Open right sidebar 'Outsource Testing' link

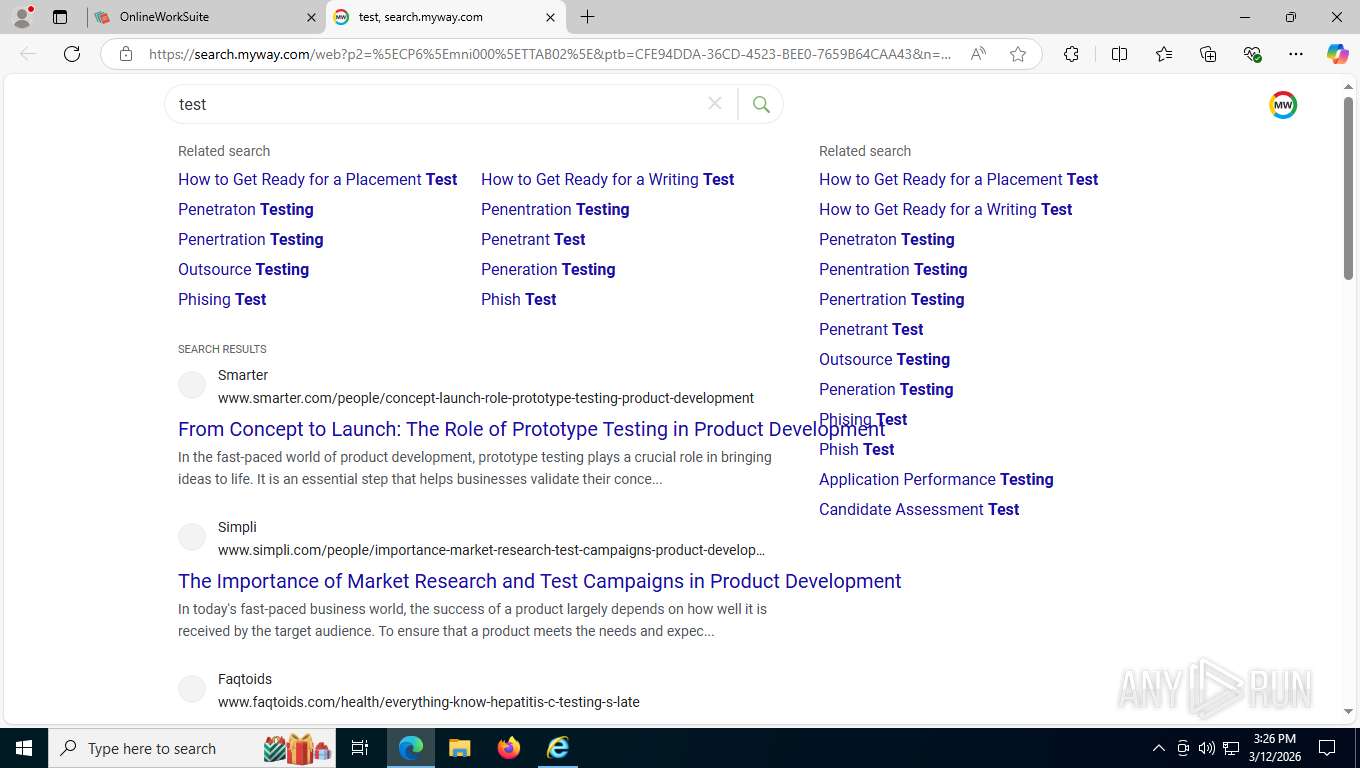pyautogui.click(x=884, y=359)
